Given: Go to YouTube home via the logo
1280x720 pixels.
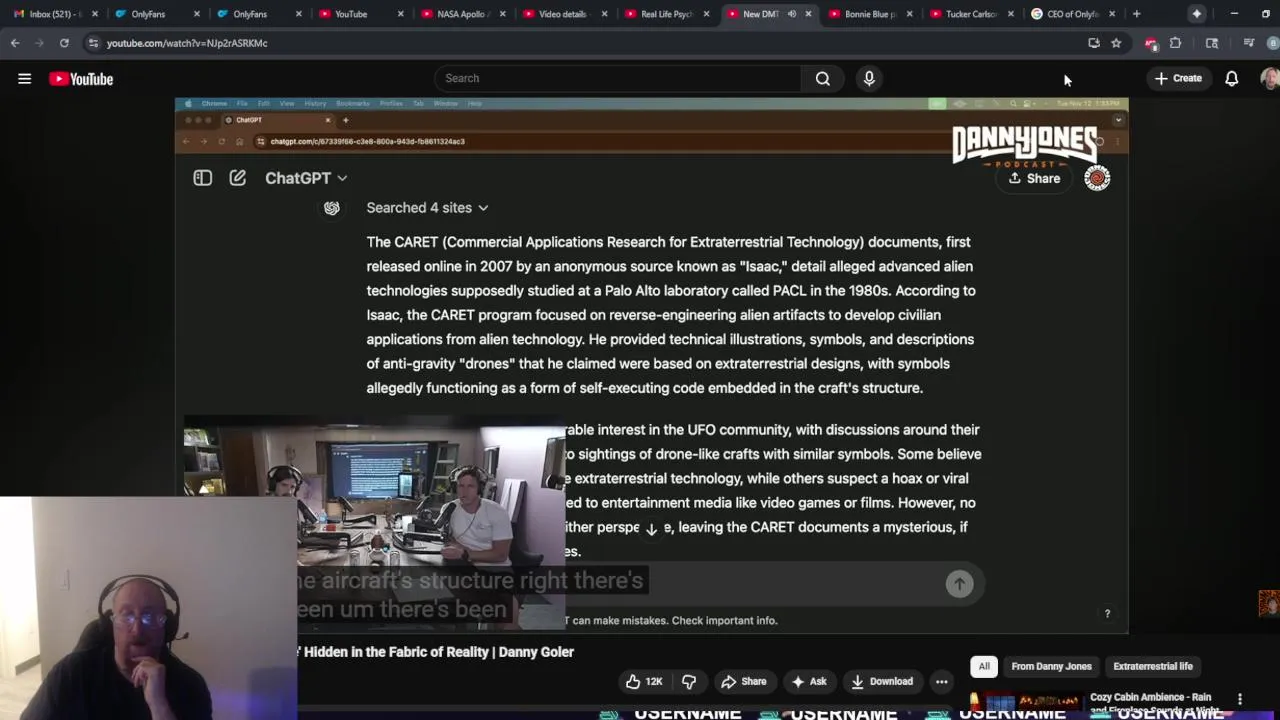Looking at the screenshot, I should 81,79.
